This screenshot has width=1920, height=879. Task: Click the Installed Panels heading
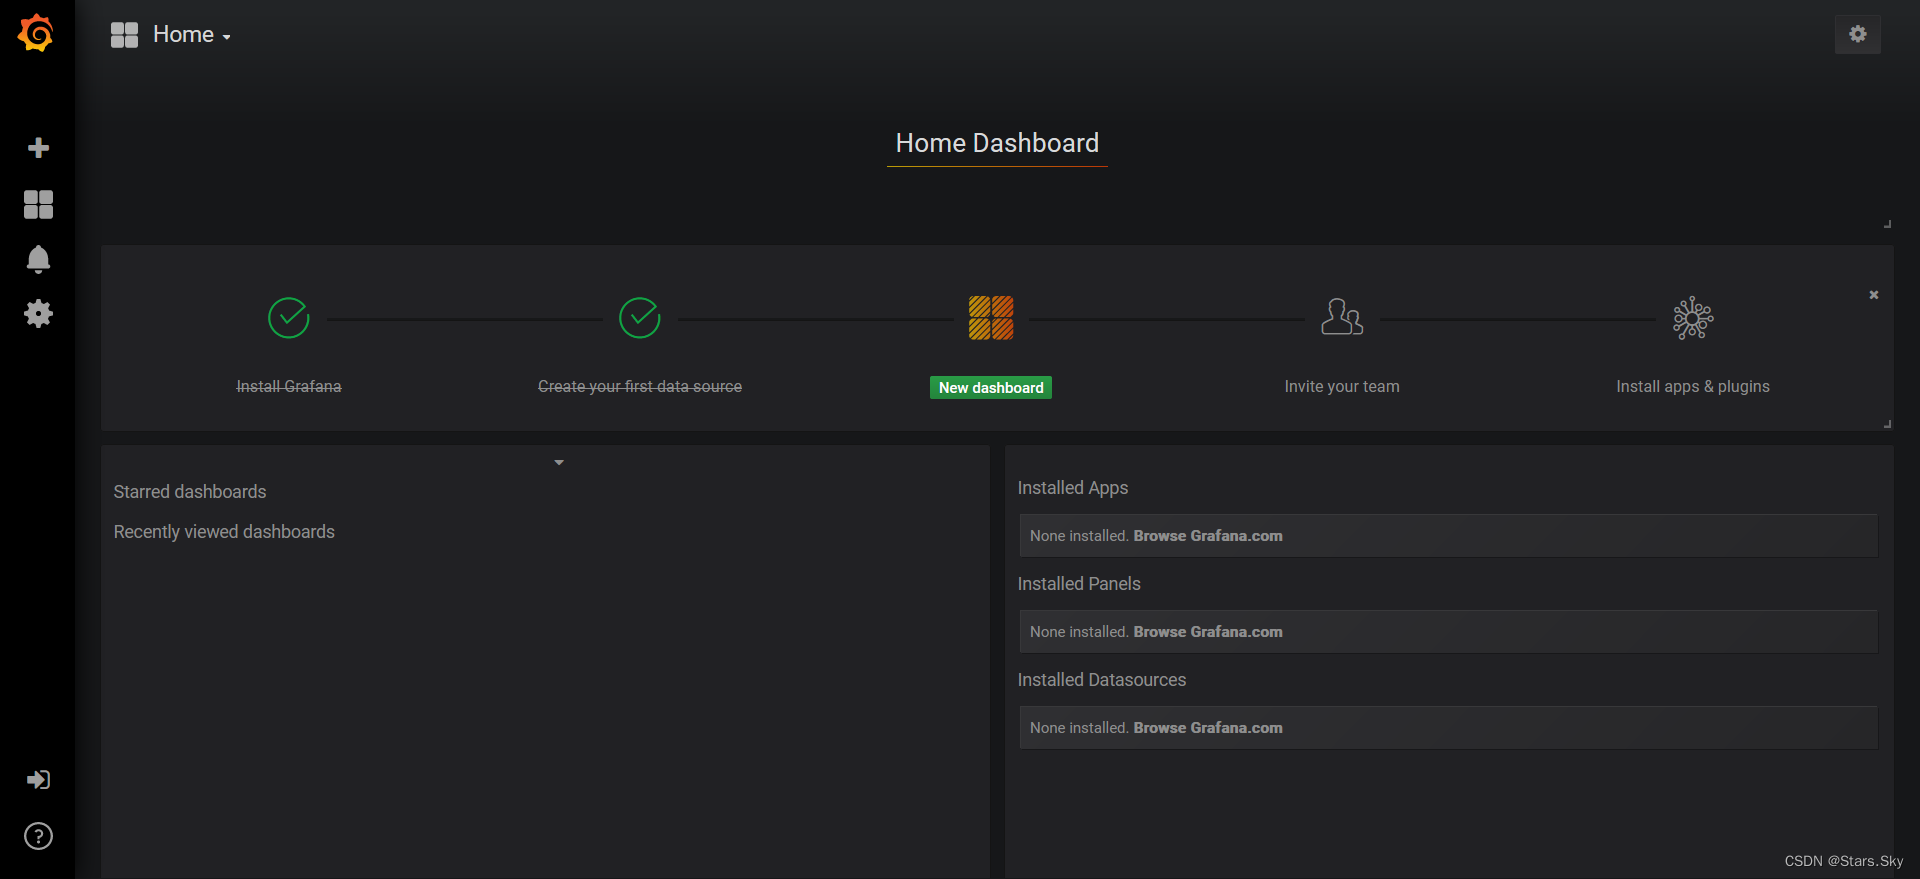click(x=1079, y=584)
